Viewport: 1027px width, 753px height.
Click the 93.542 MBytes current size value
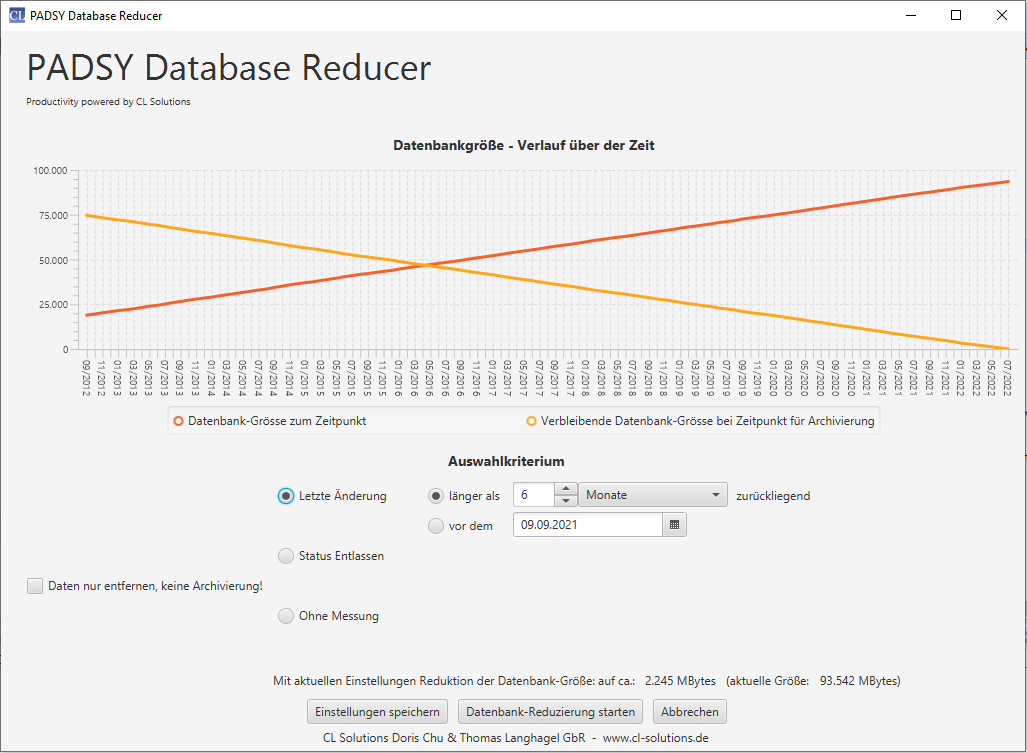[x=858, y=681]
